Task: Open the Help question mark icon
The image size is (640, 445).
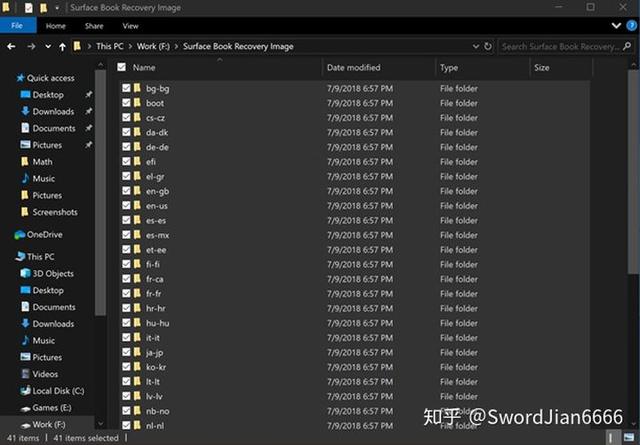Action: coord(631,26)
